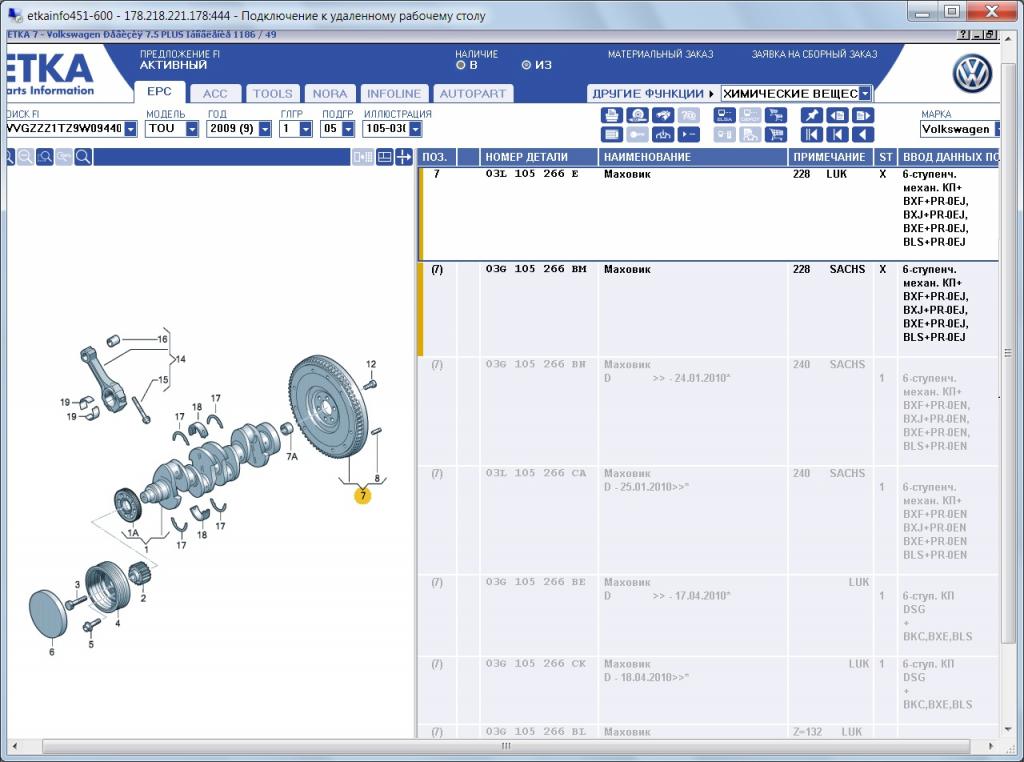Click the parts list scroll down arrow

click(x=1008, y=729)
